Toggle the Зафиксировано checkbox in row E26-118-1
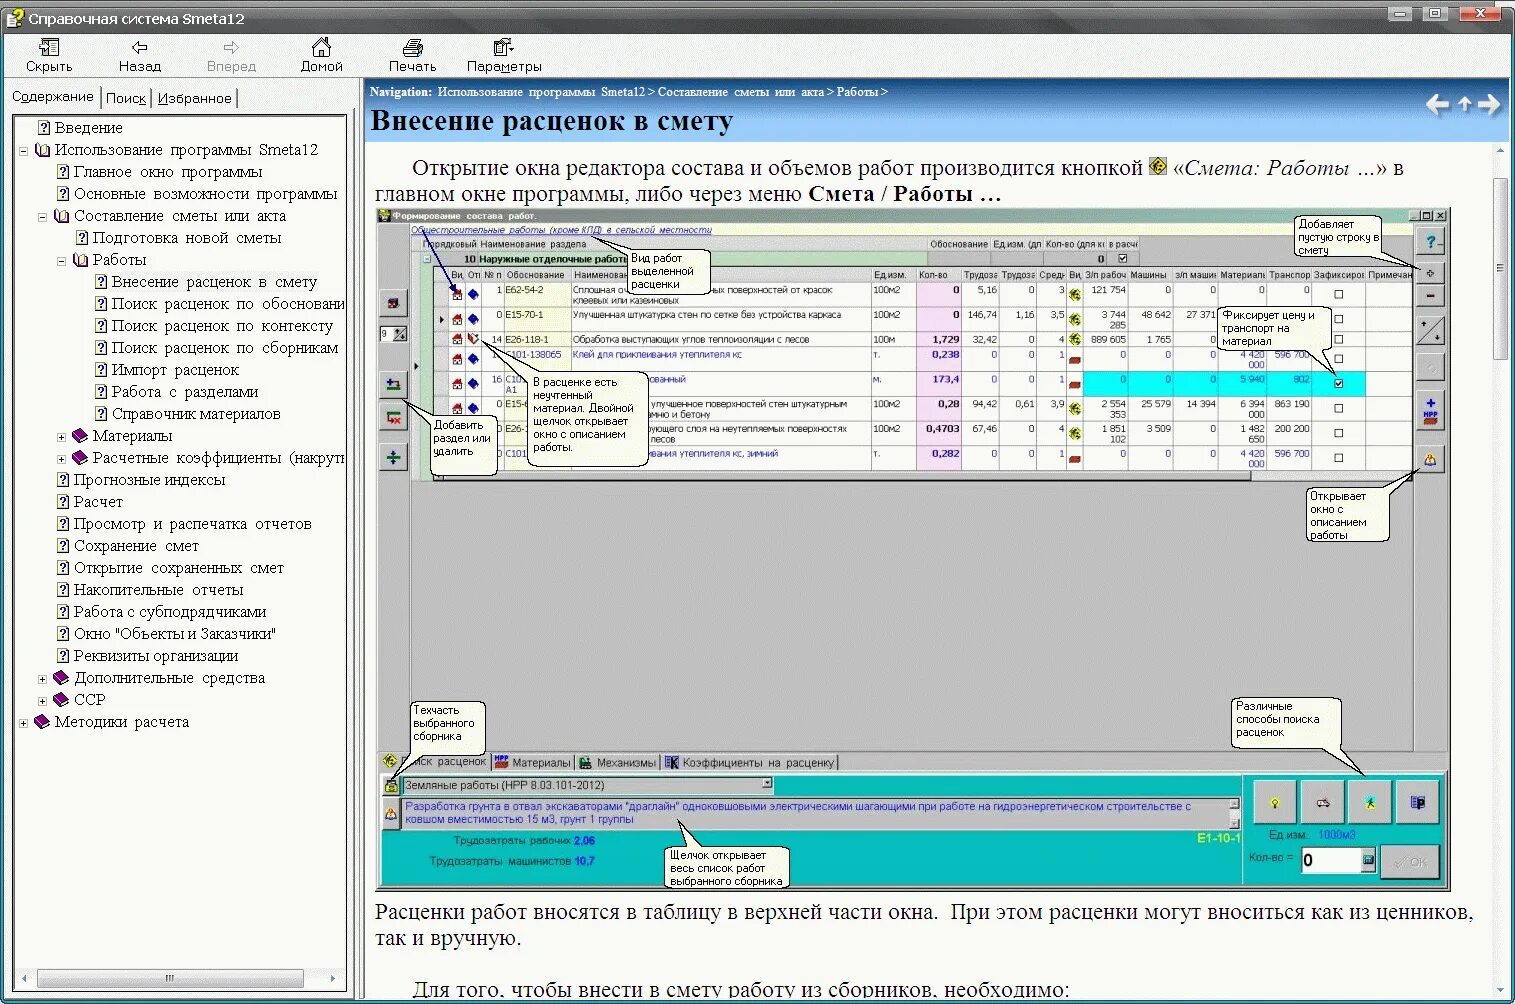Screen dimensions: 1515x1004 point(1338,340)
